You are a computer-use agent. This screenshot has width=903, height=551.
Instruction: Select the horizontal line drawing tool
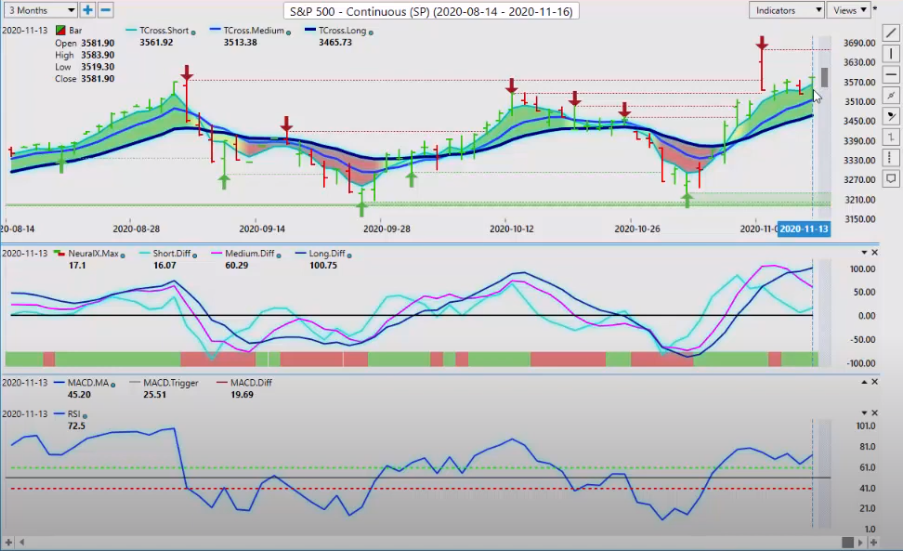(x=891, y=75)
